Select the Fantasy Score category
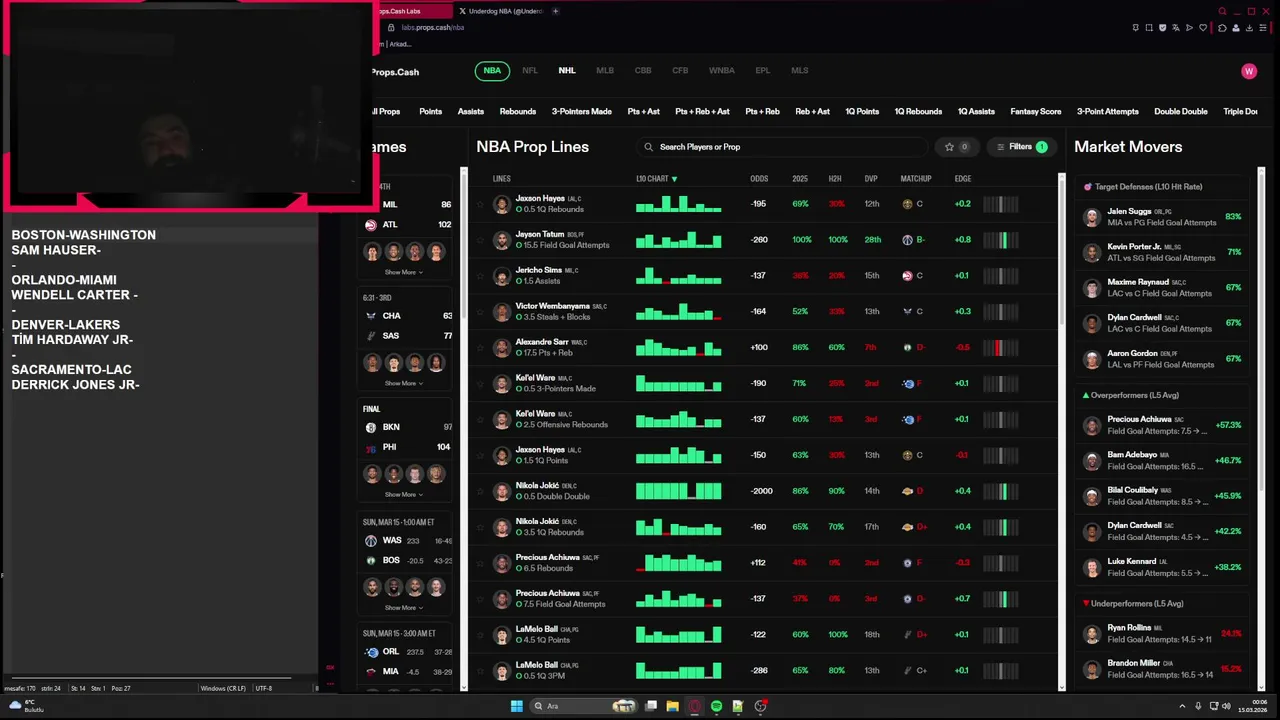 pyautogui.click(x=1036, y=112)
